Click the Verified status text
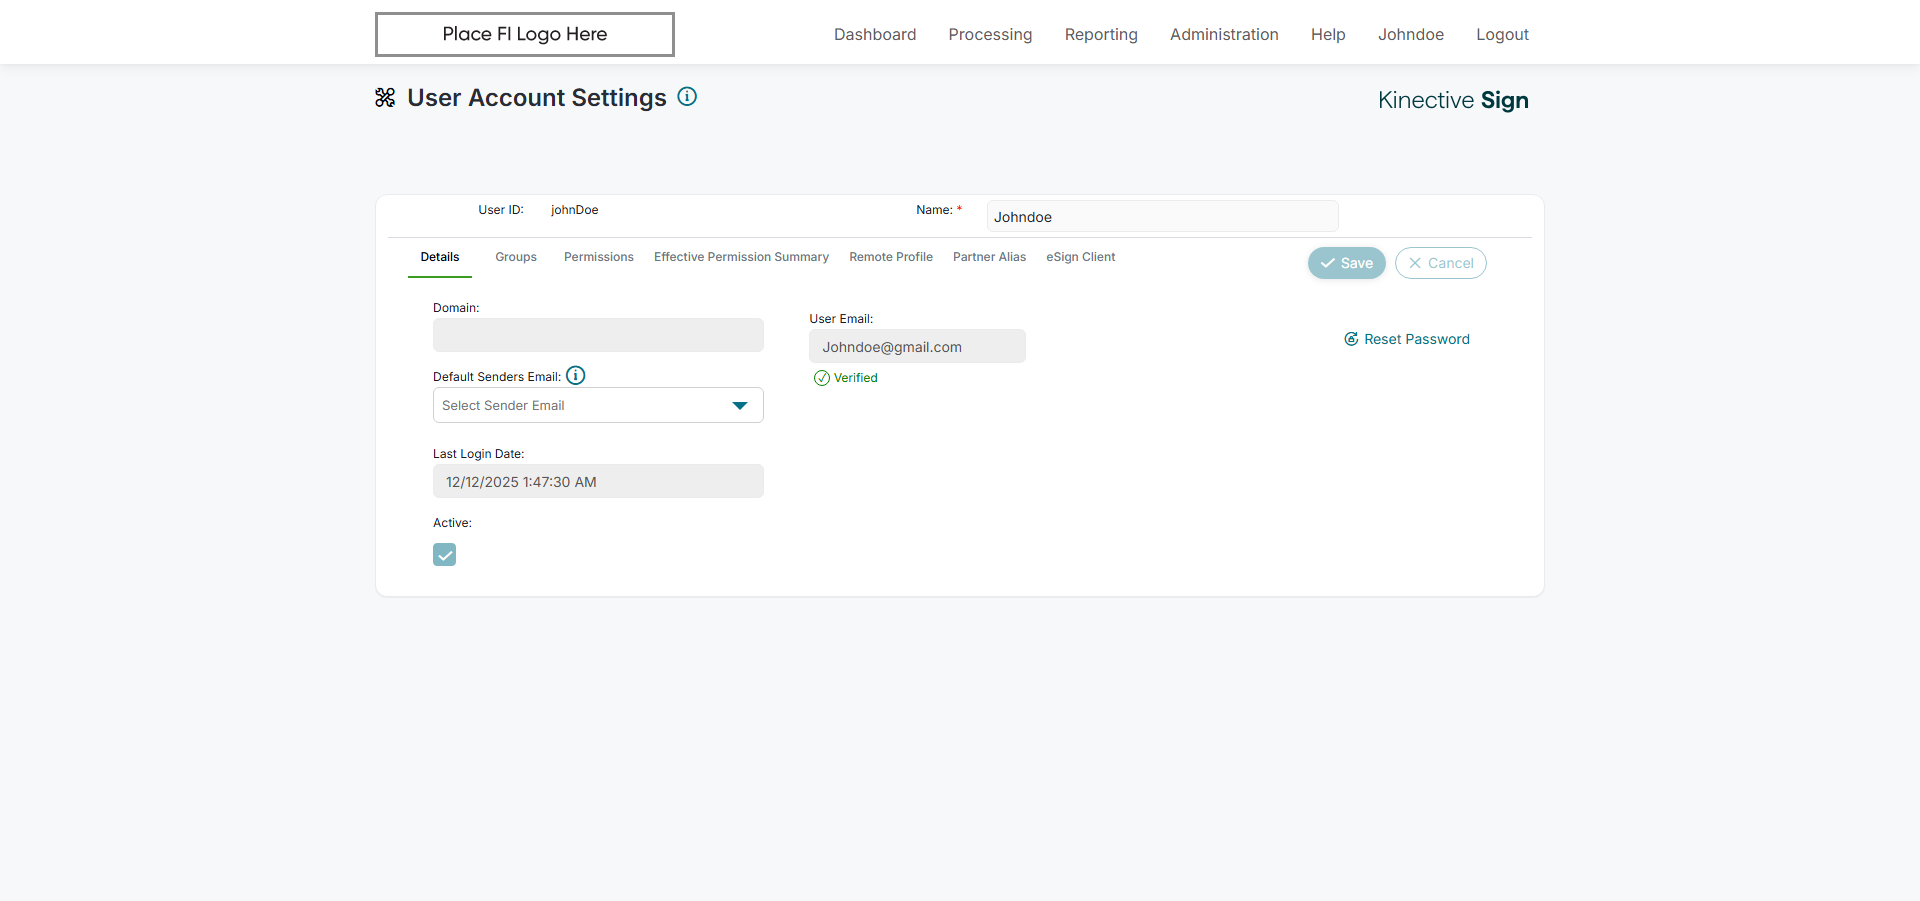1920x901 pixels. pyautogui.click(x=856, y=378)
